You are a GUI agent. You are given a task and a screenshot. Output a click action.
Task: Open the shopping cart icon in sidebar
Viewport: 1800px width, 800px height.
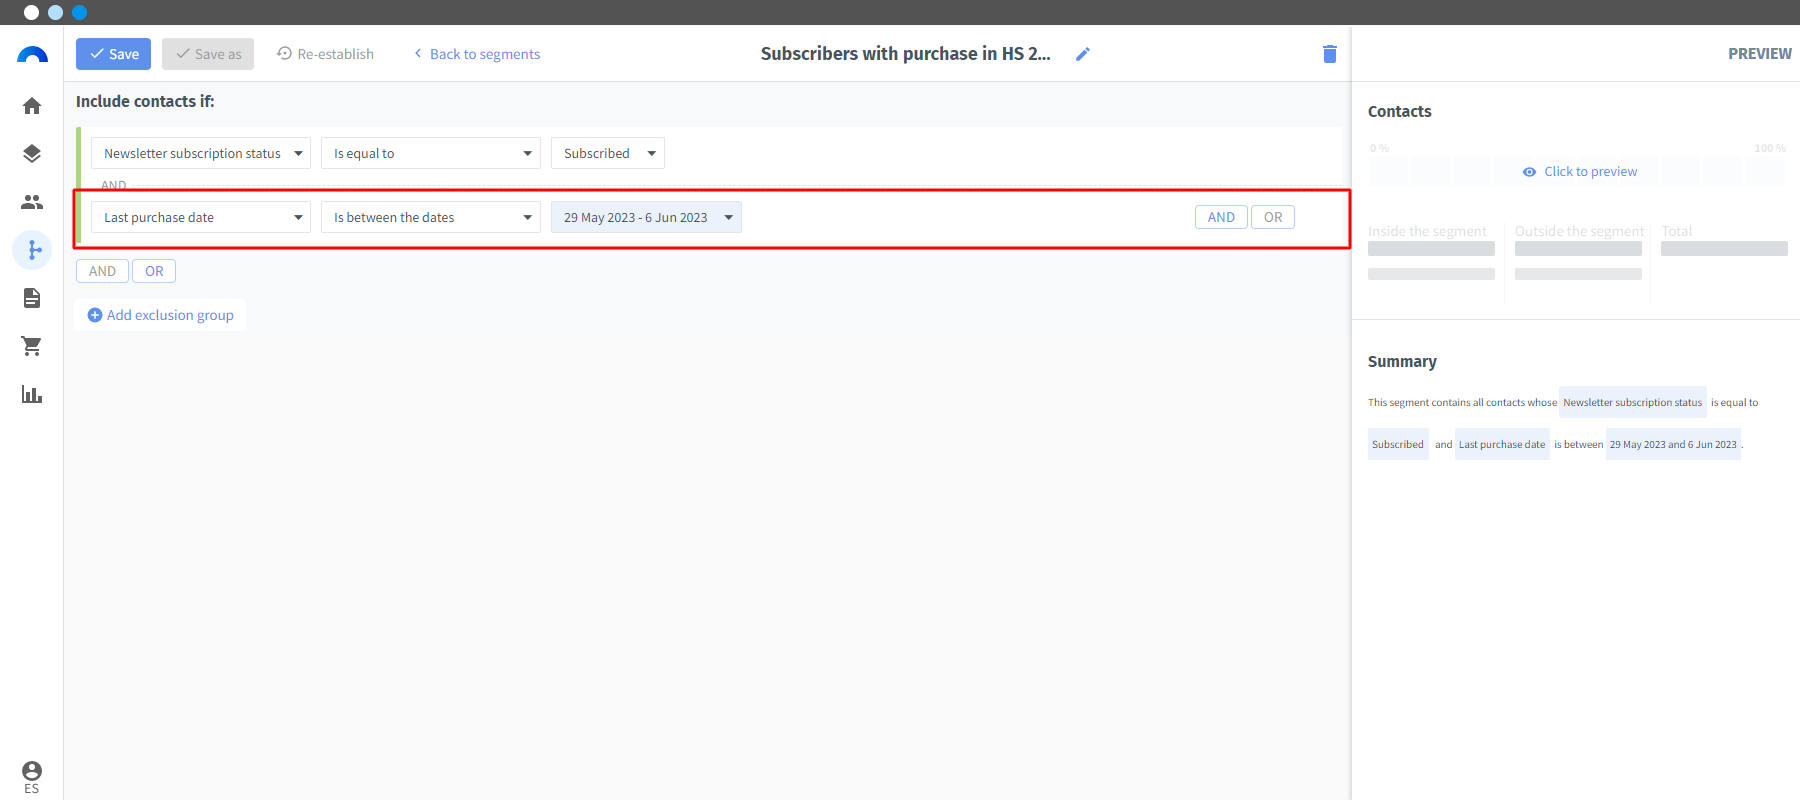[x=32, y=346]
